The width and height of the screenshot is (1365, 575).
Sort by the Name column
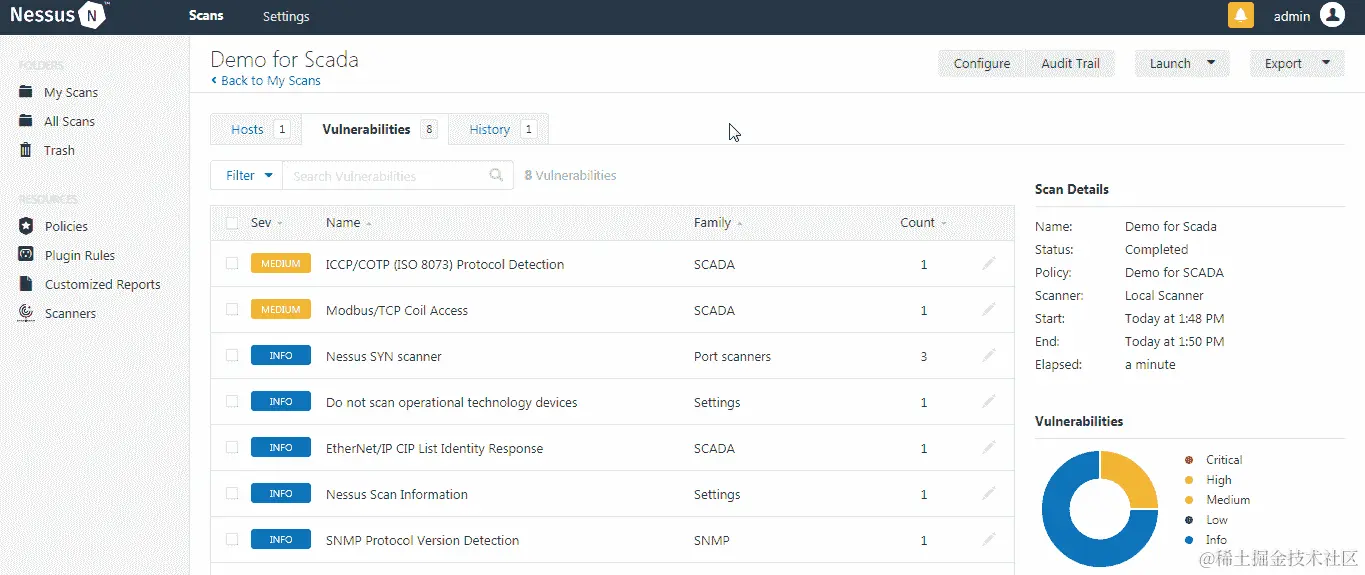(348, 223)
